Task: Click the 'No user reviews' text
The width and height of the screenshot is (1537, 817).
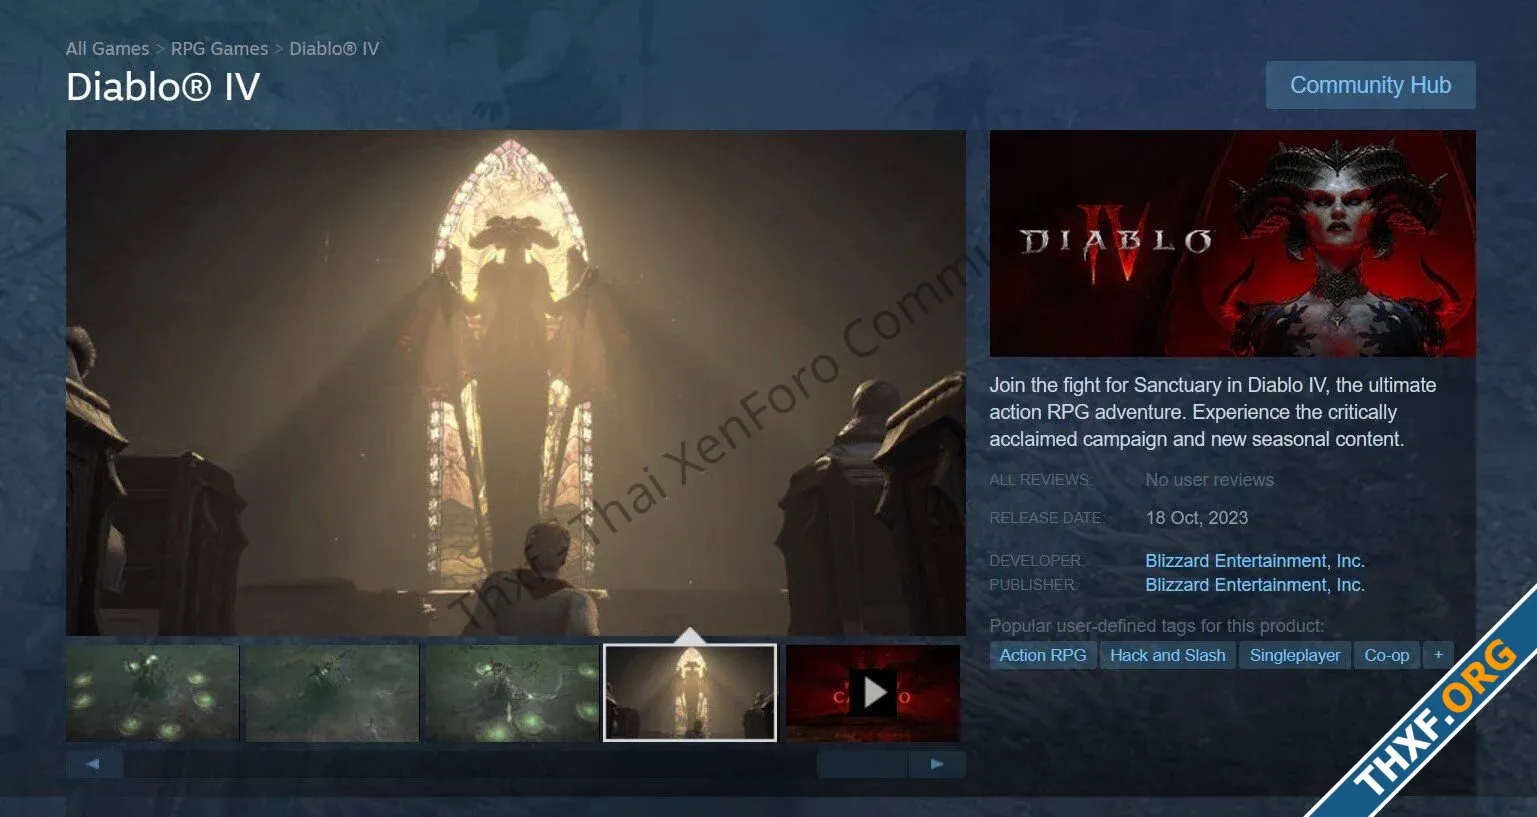Action: click(1210, 480)
